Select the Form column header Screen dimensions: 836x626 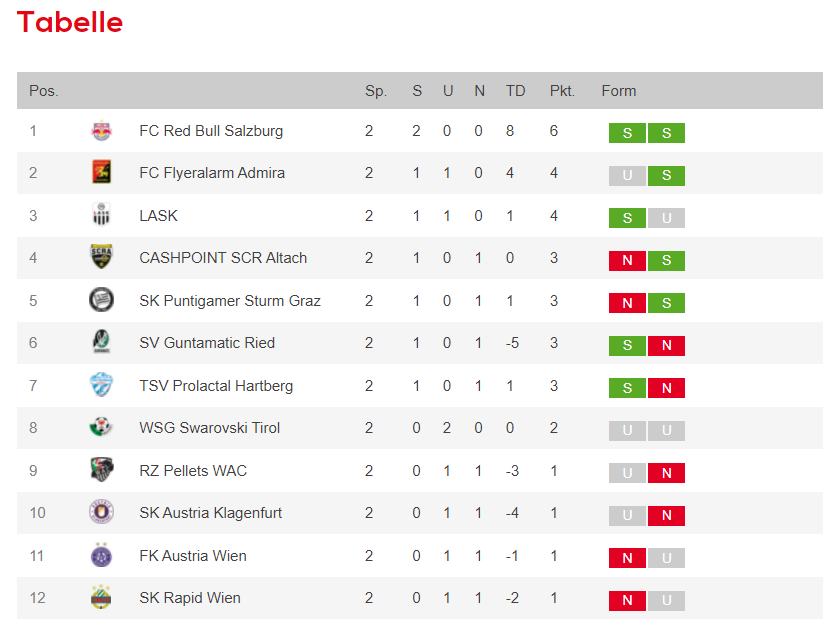pyautogui.click(x=618, y=91)
